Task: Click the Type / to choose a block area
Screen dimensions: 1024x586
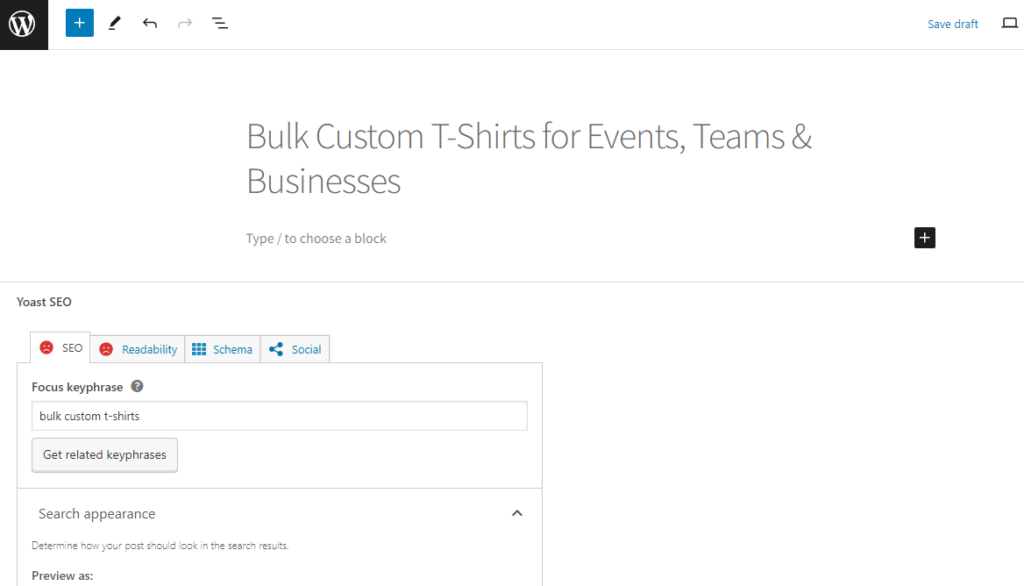Action: point(316,238)
